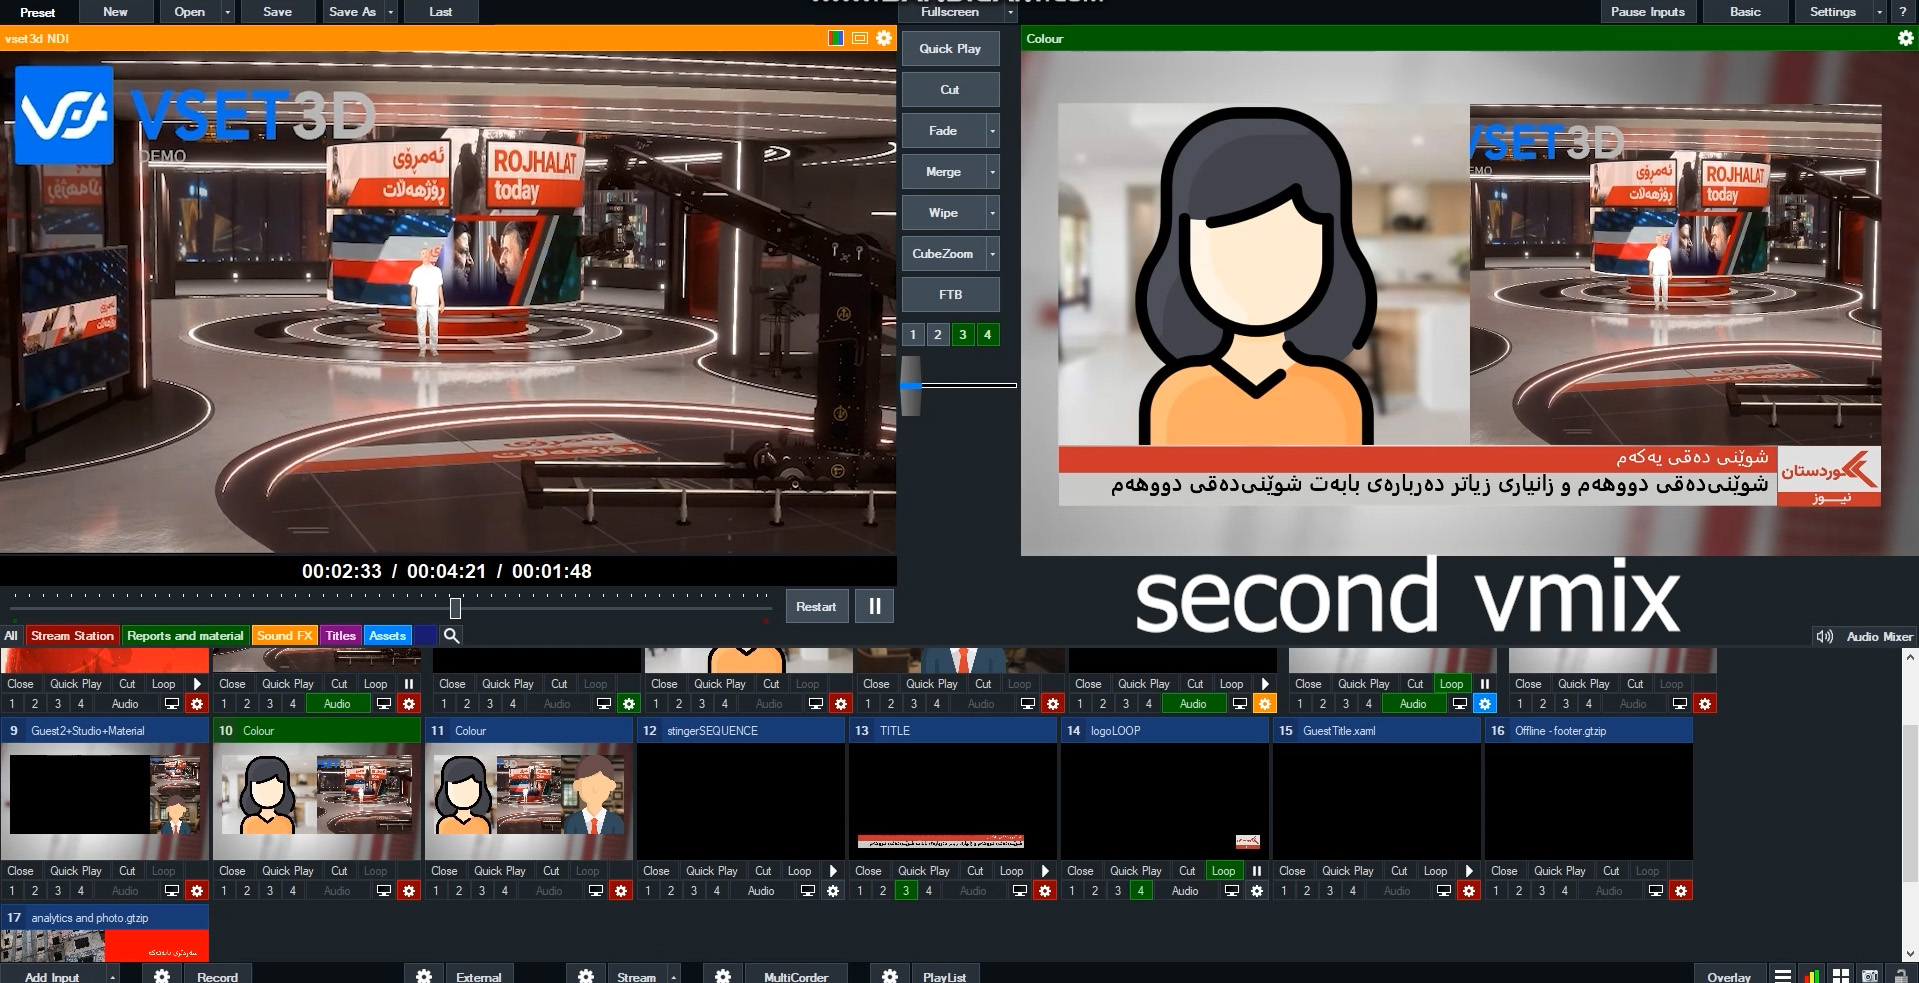Open the Colour output window settings gear

coord(1905,38)
